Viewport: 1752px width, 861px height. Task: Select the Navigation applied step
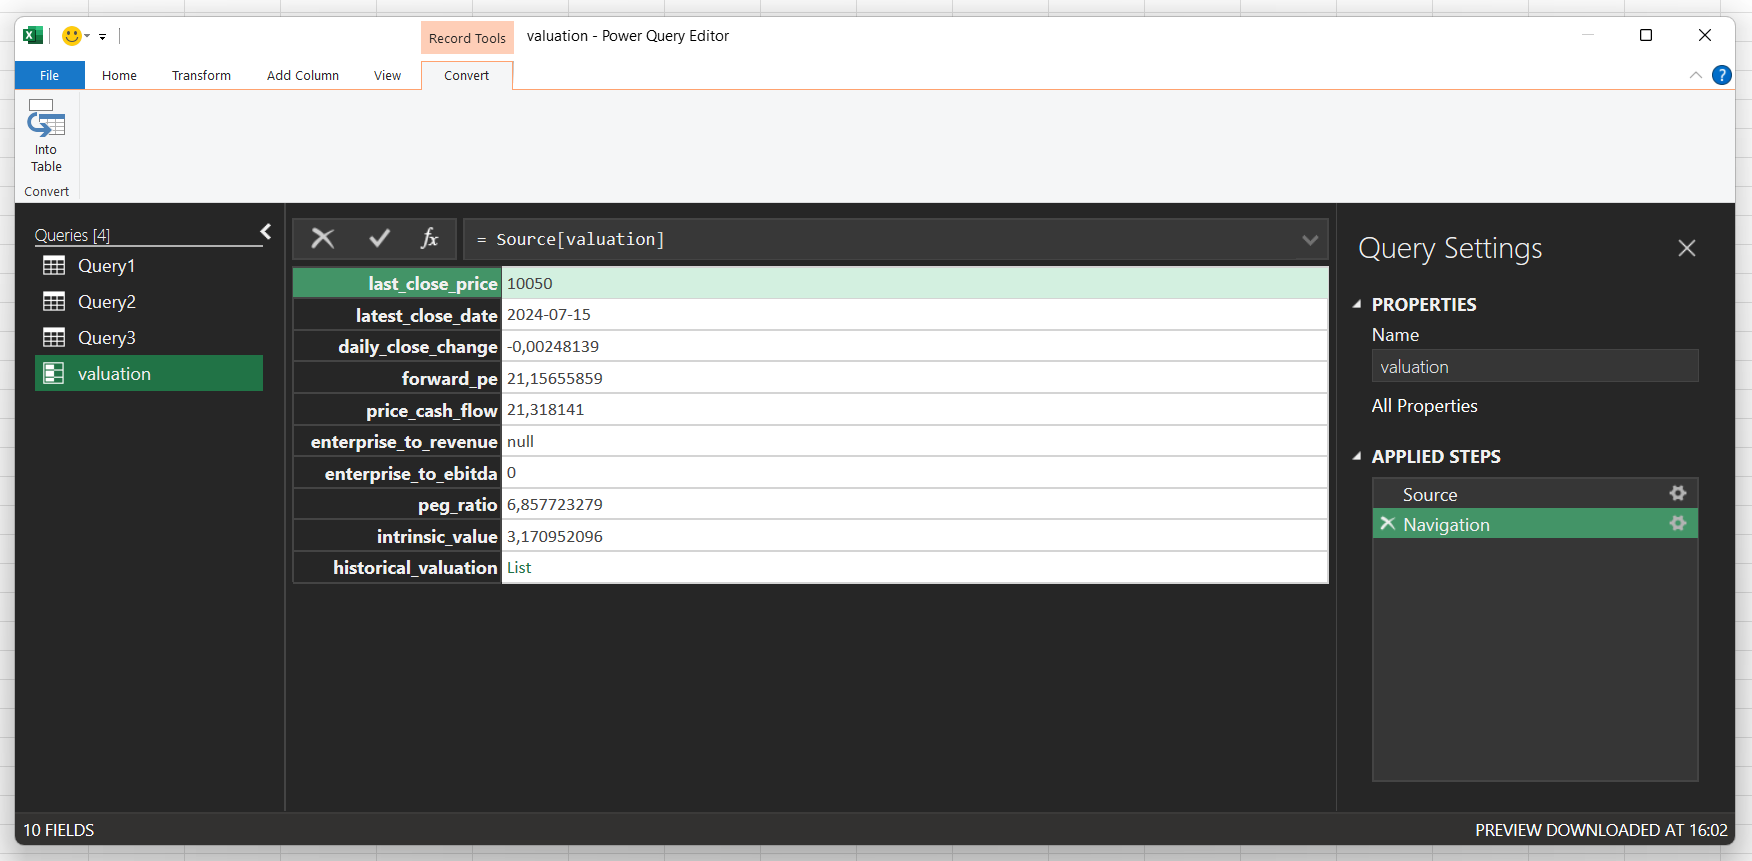[x=1535, y=524]
